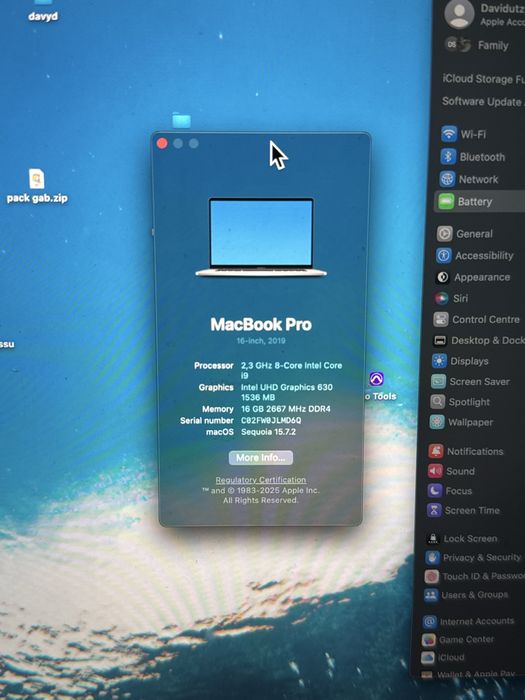Open Wi-Fi settings icon in sidebar
Screen dimensions: 525x700
449,134
